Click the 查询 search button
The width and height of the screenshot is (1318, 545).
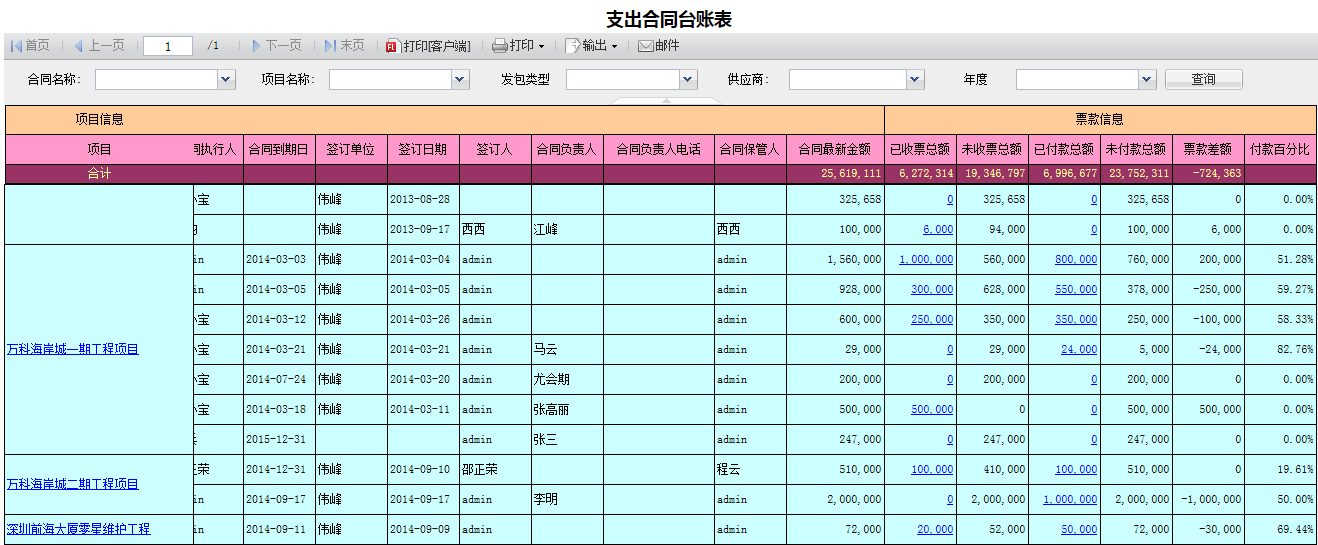[x=1203, y=79]
